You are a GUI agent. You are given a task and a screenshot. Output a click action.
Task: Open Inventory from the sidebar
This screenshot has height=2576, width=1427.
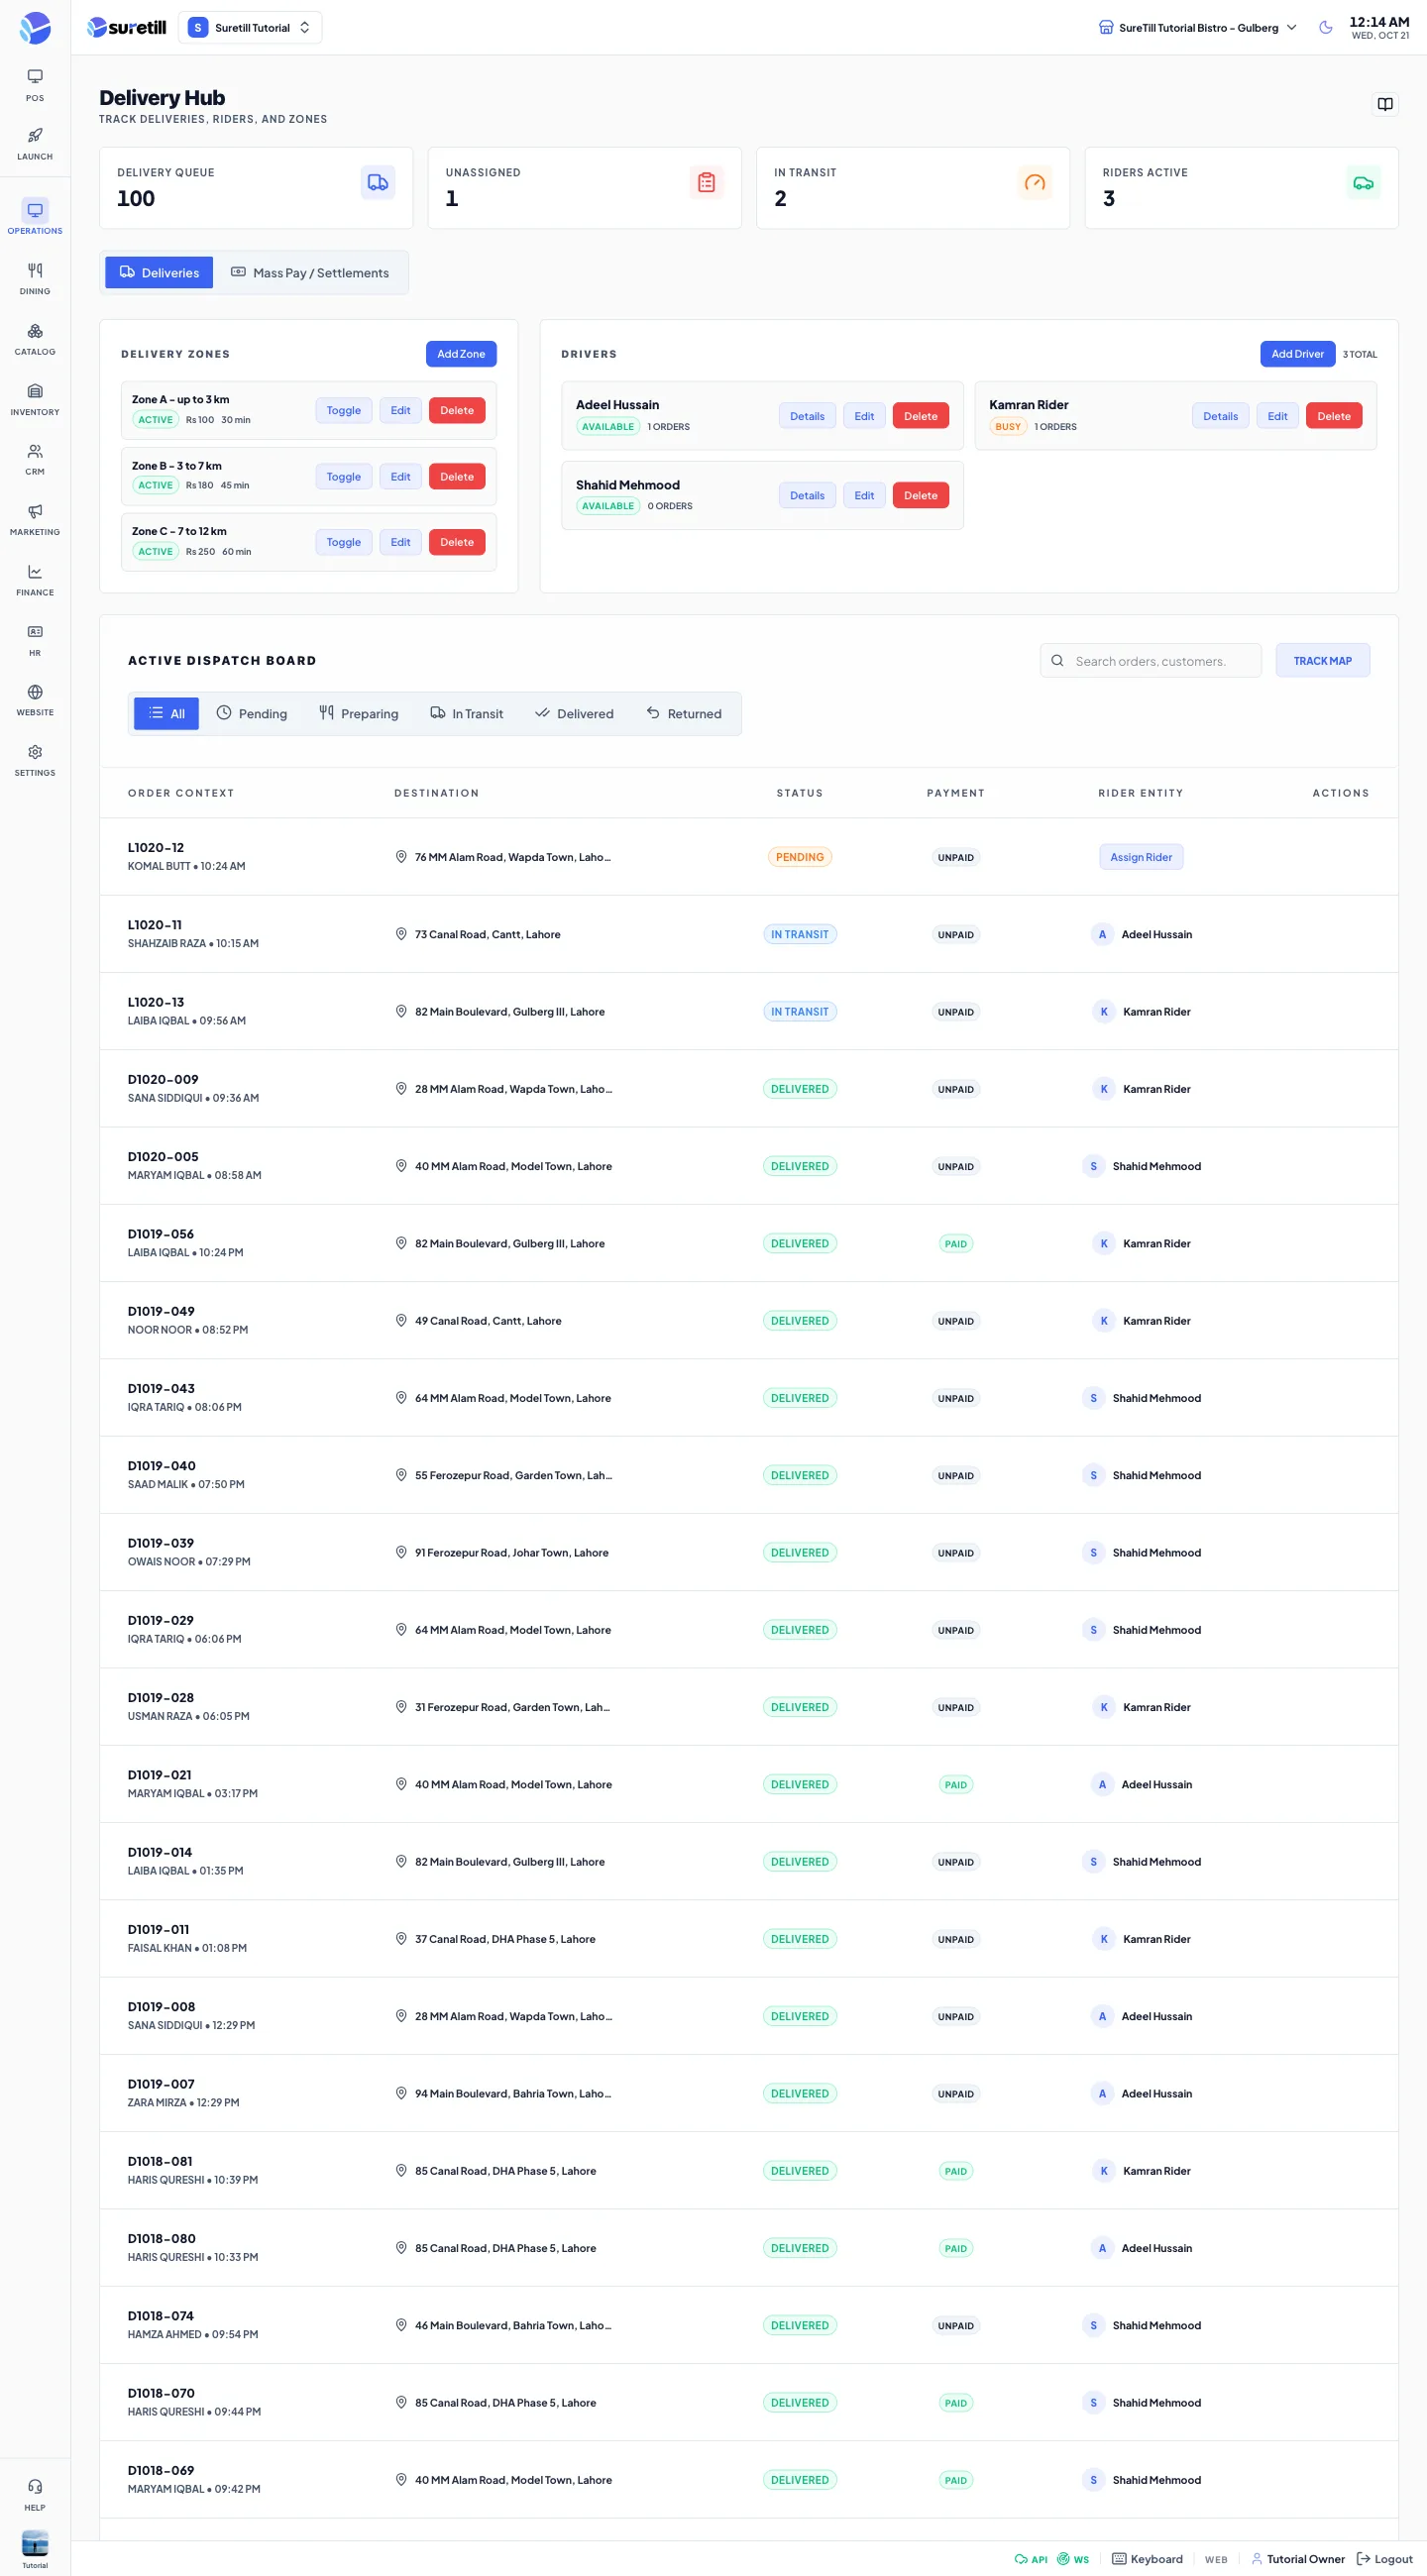(35, 399)
